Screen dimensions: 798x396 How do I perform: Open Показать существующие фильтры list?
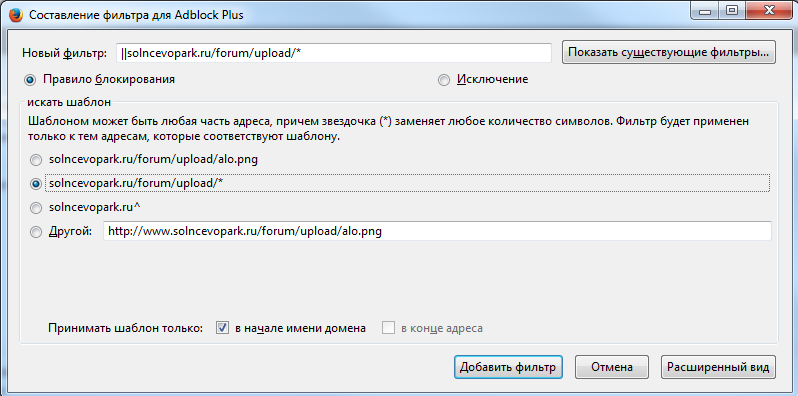(x=669, y=52)
